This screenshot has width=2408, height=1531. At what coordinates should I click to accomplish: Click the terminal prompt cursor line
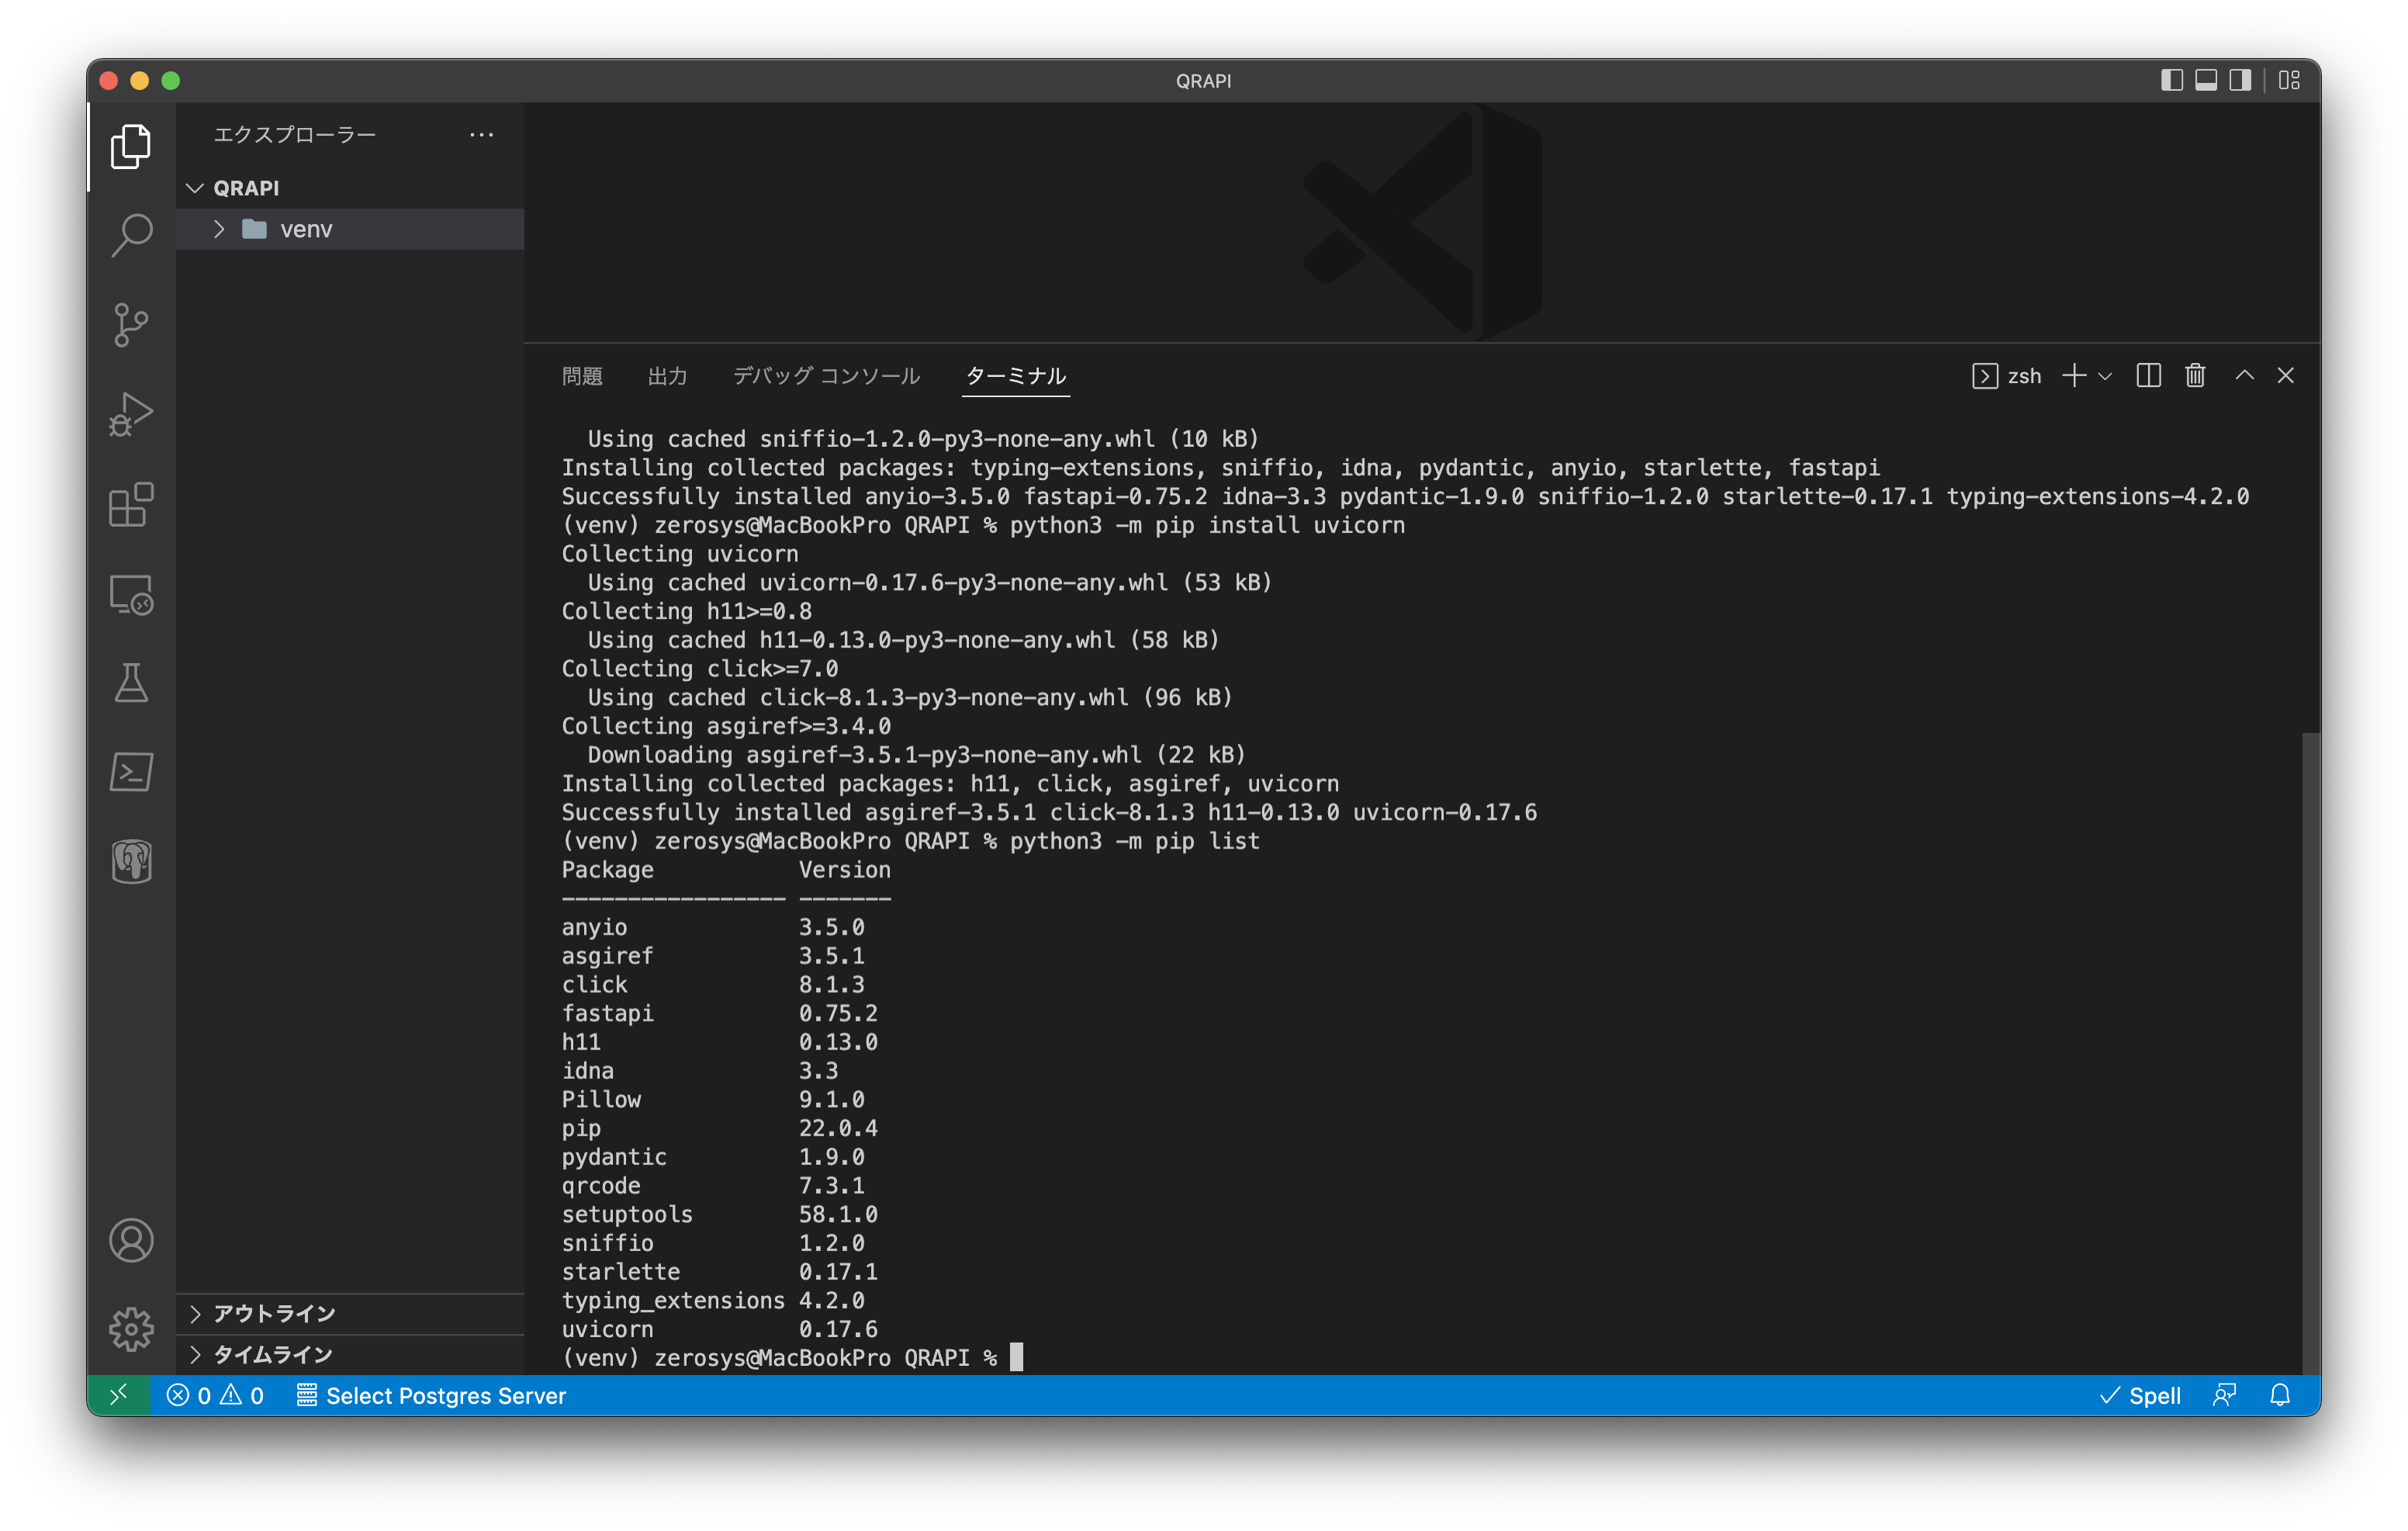793,1358
